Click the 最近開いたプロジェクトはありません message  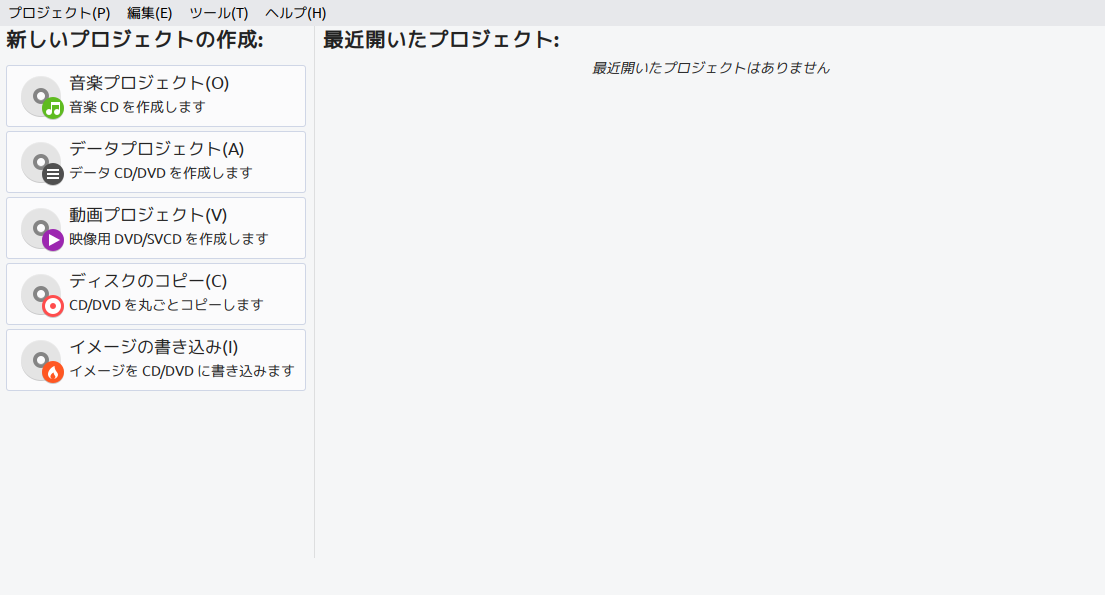[x=710, y=68]
